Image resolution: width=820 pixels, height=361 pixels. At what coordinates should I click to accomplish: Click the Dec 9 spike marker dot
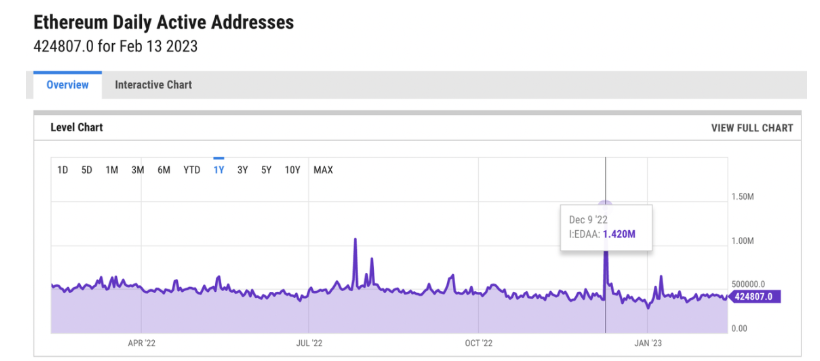tap(606, 204)
